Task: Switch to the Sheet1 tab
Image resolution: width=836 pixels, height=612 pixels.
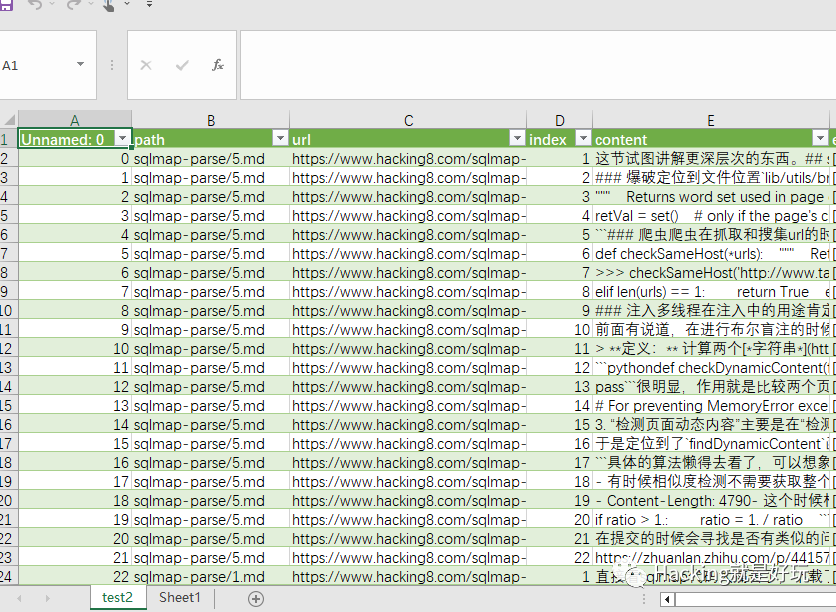Action: pyautogui.click(x=180, y=598)
